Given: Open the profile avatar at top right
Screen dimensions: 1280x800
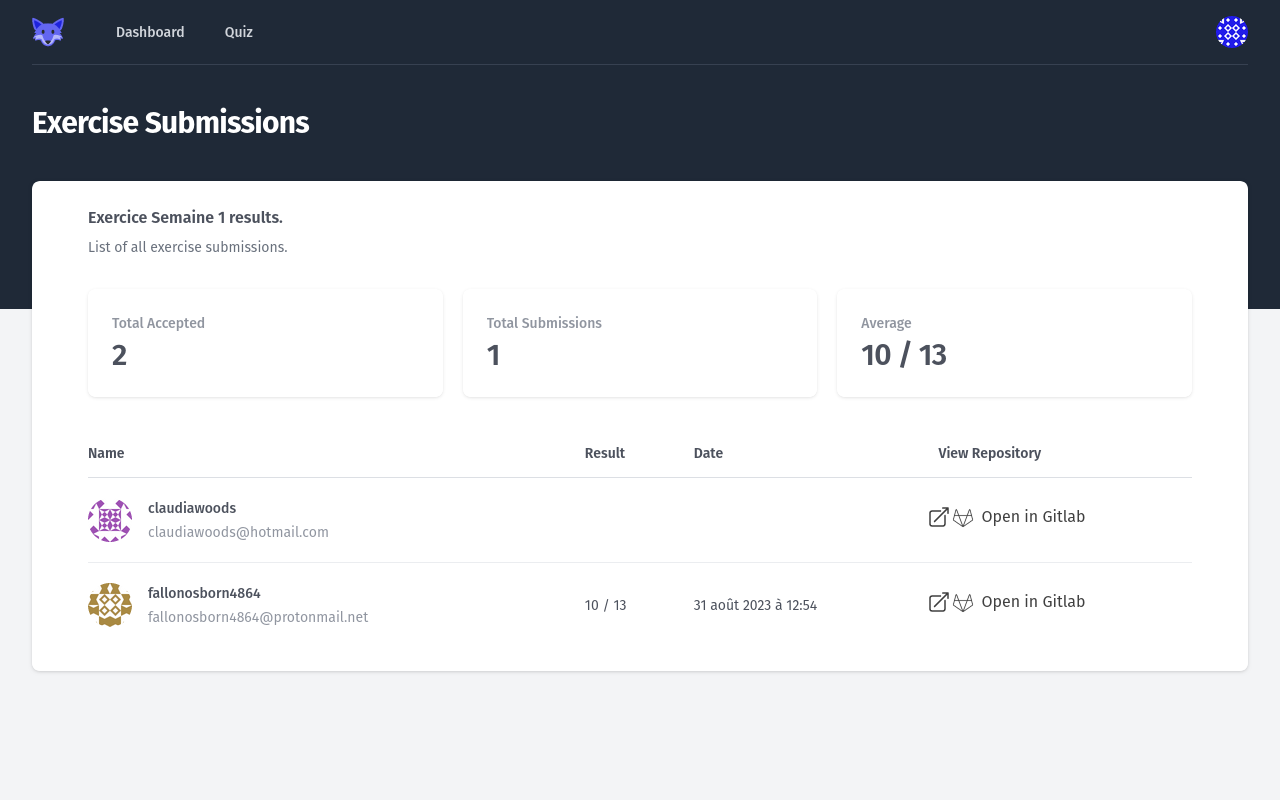Looking at the screenshot, I should (x=1232, y=31).
